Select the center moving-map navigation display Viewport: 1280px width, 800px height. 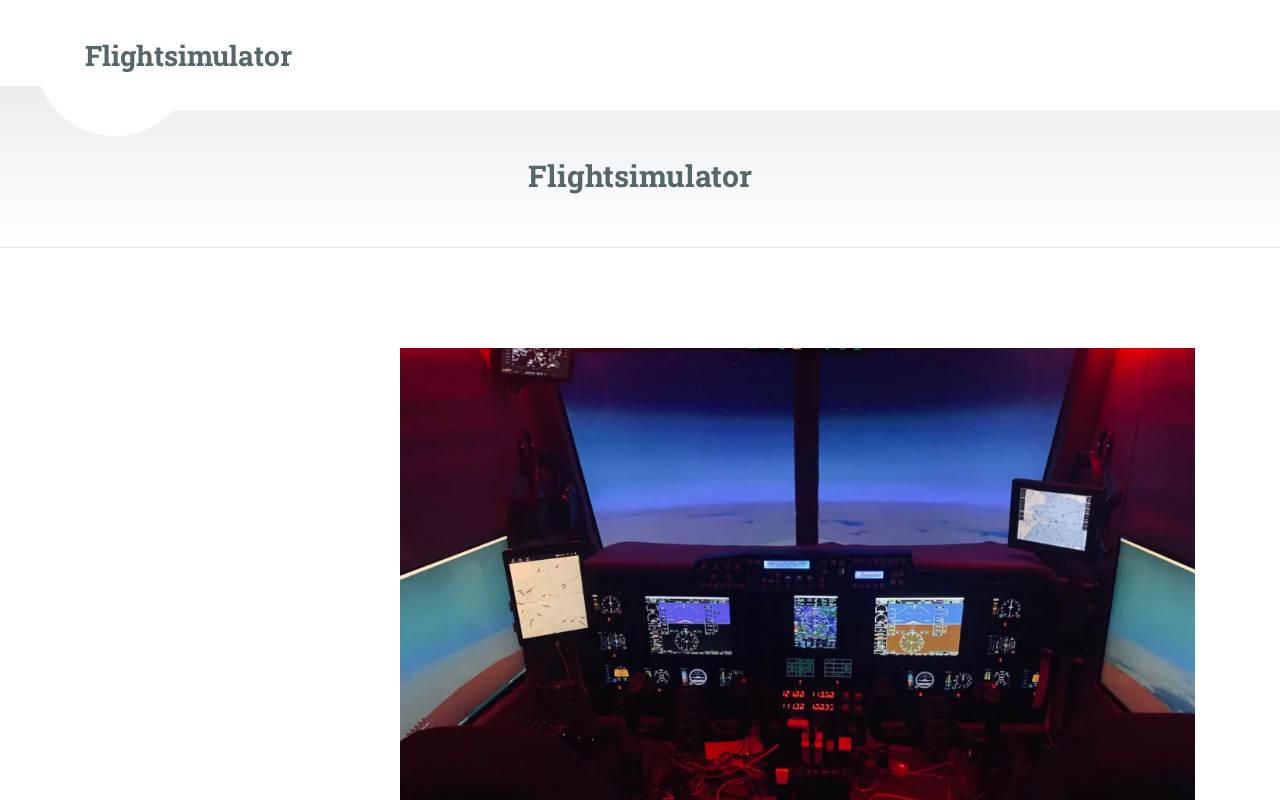(x=815, y=621)
